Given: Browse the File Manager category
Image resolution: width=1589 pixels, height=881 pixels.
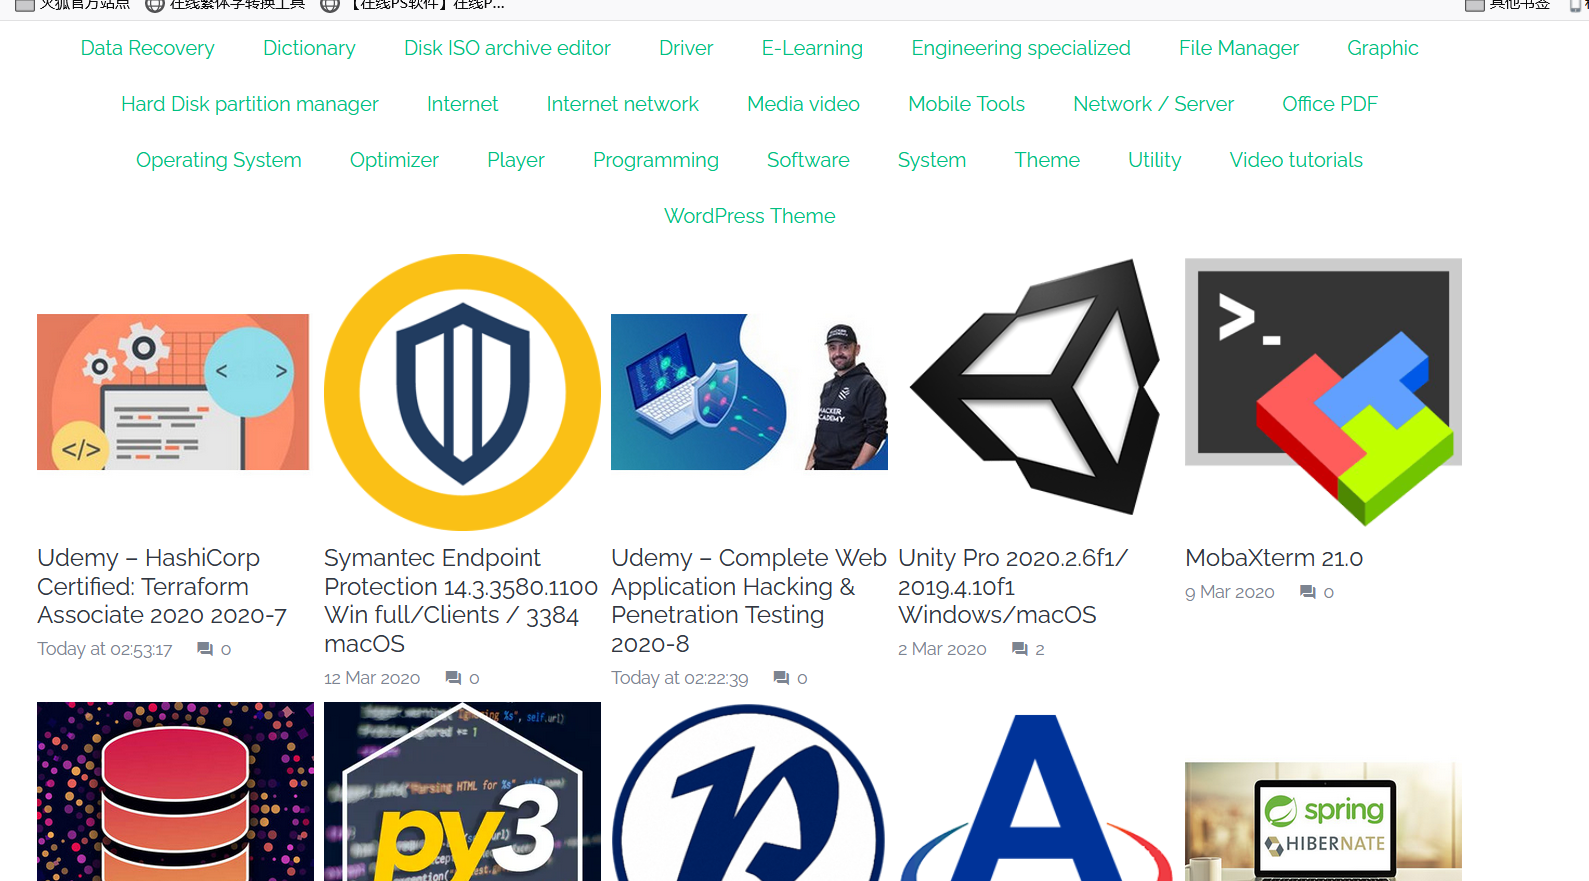Looking at the screenshot, I should pos(1238,48).
